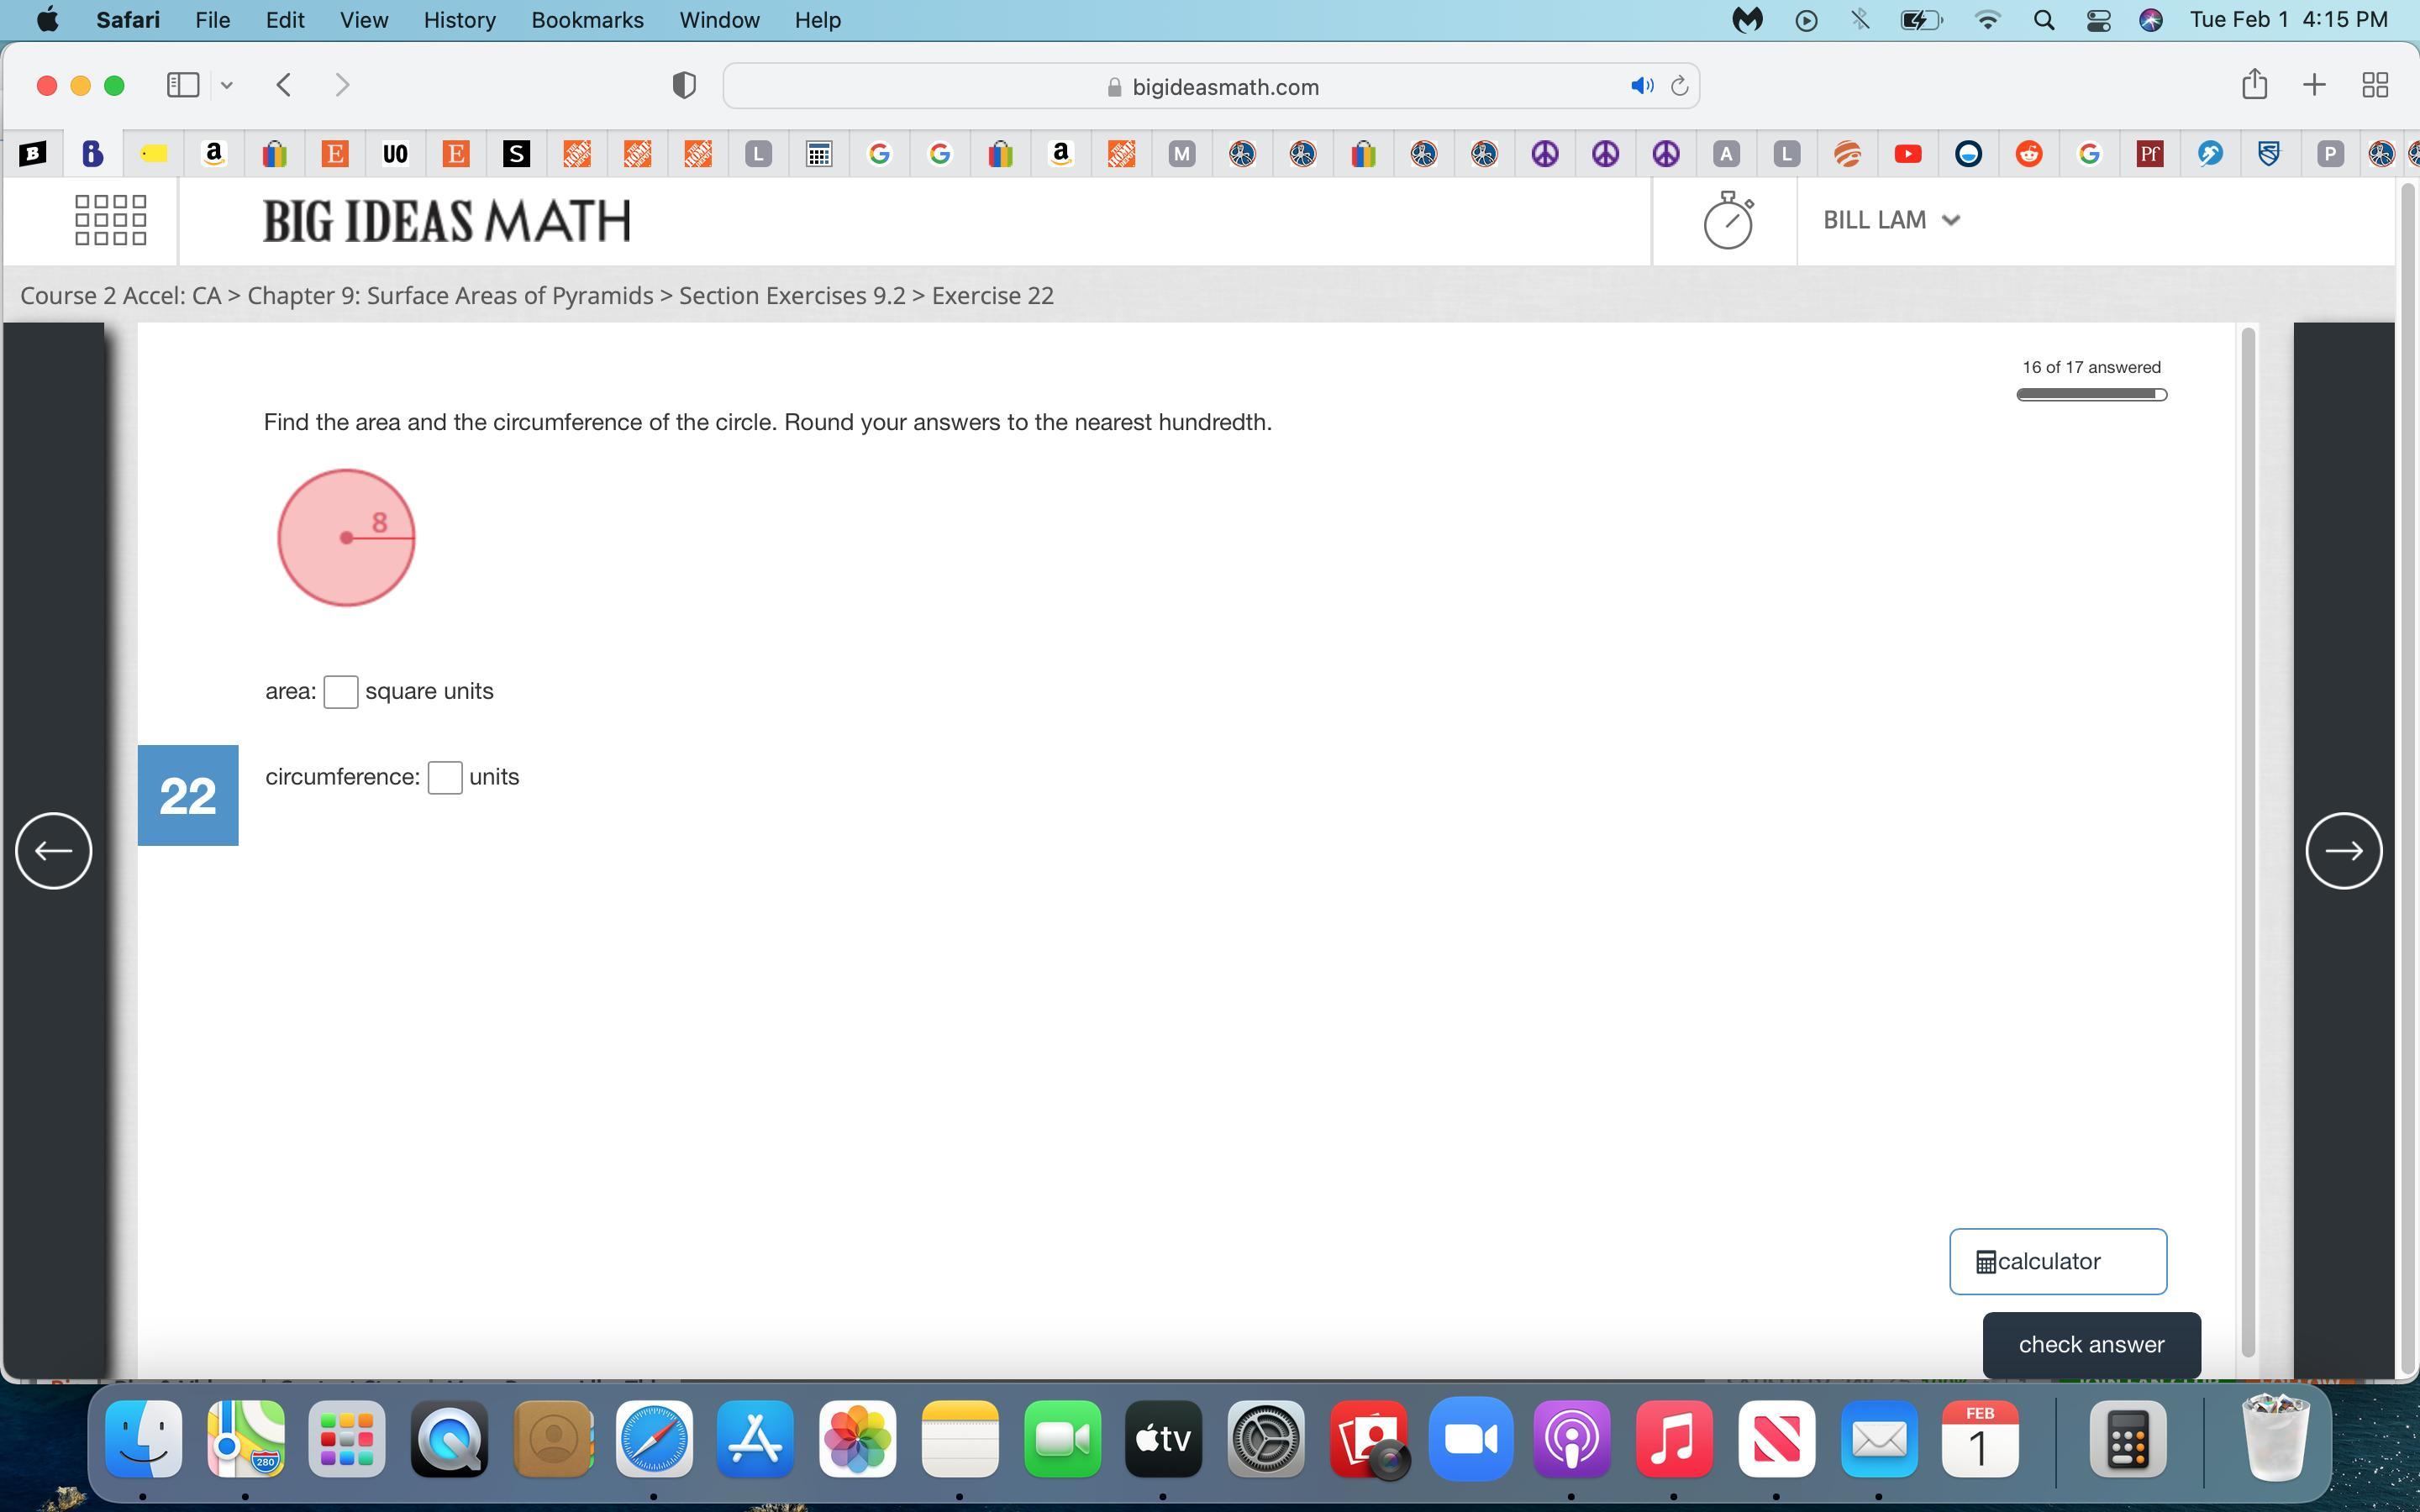Click the area answer input box

click(x=341, y=692)
